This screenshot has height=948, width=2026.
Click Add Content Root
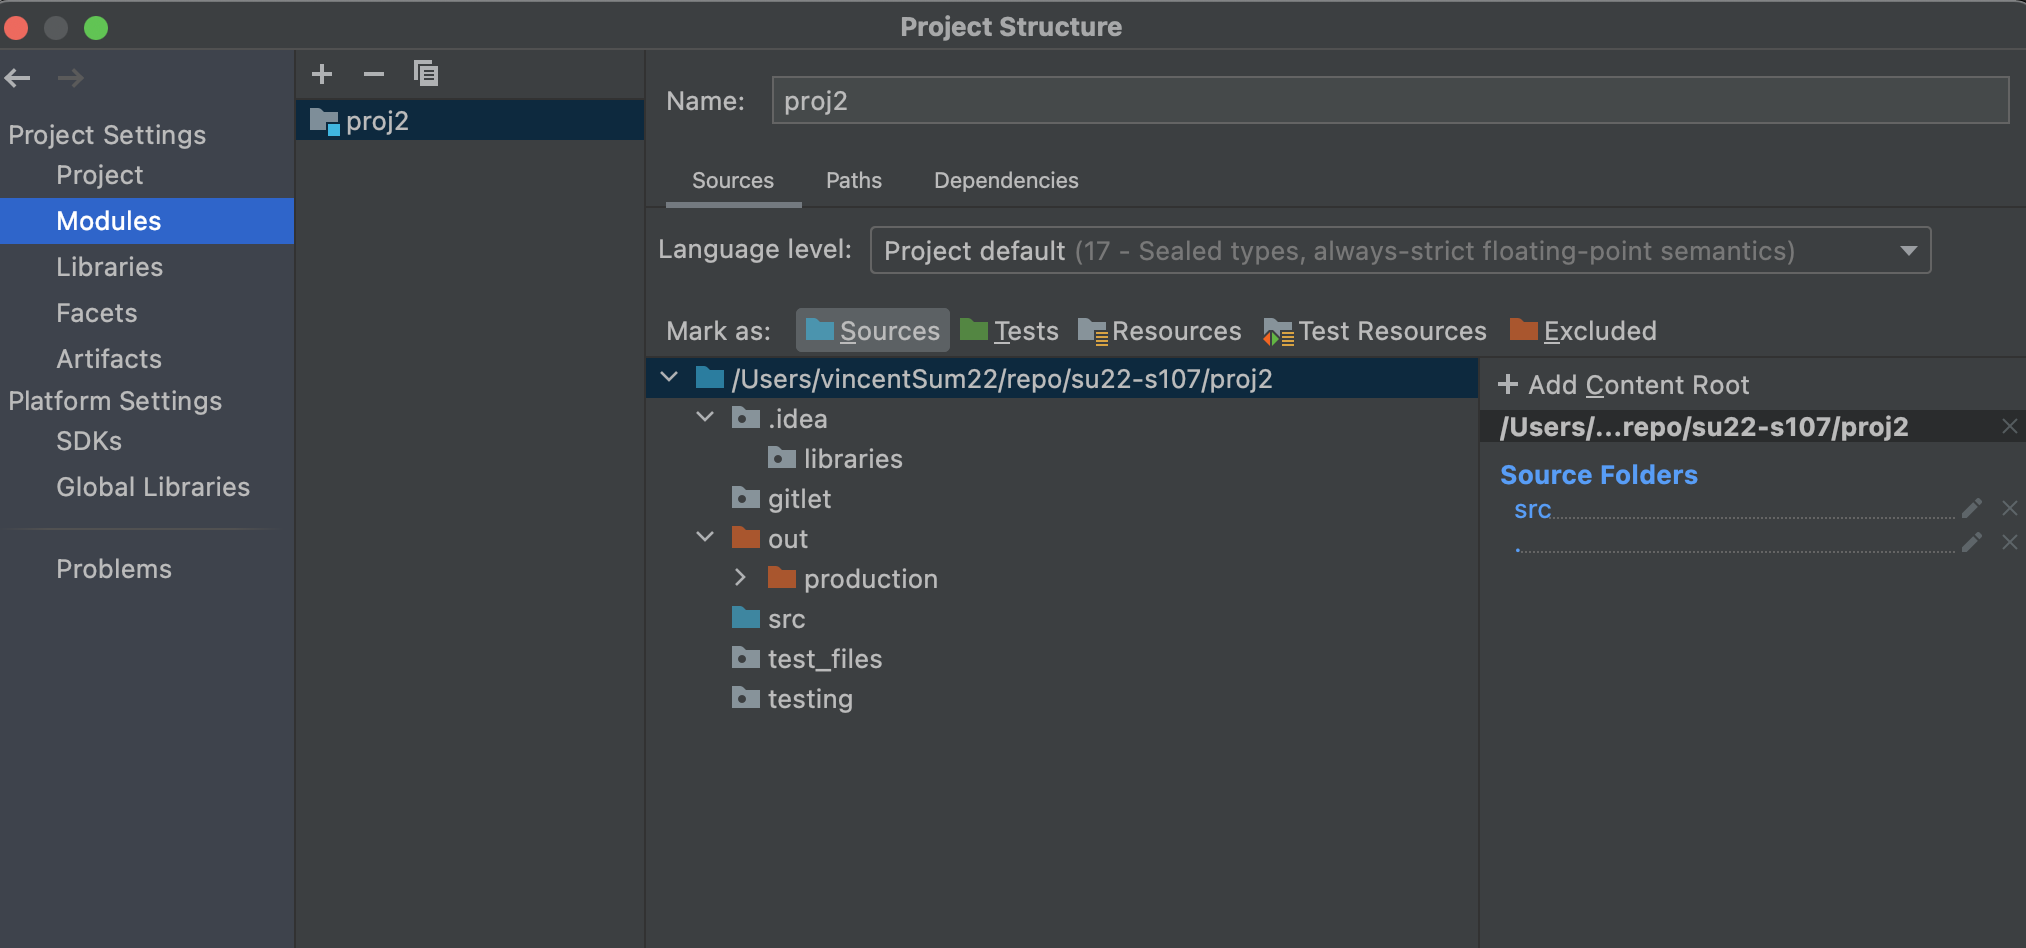1623,385
